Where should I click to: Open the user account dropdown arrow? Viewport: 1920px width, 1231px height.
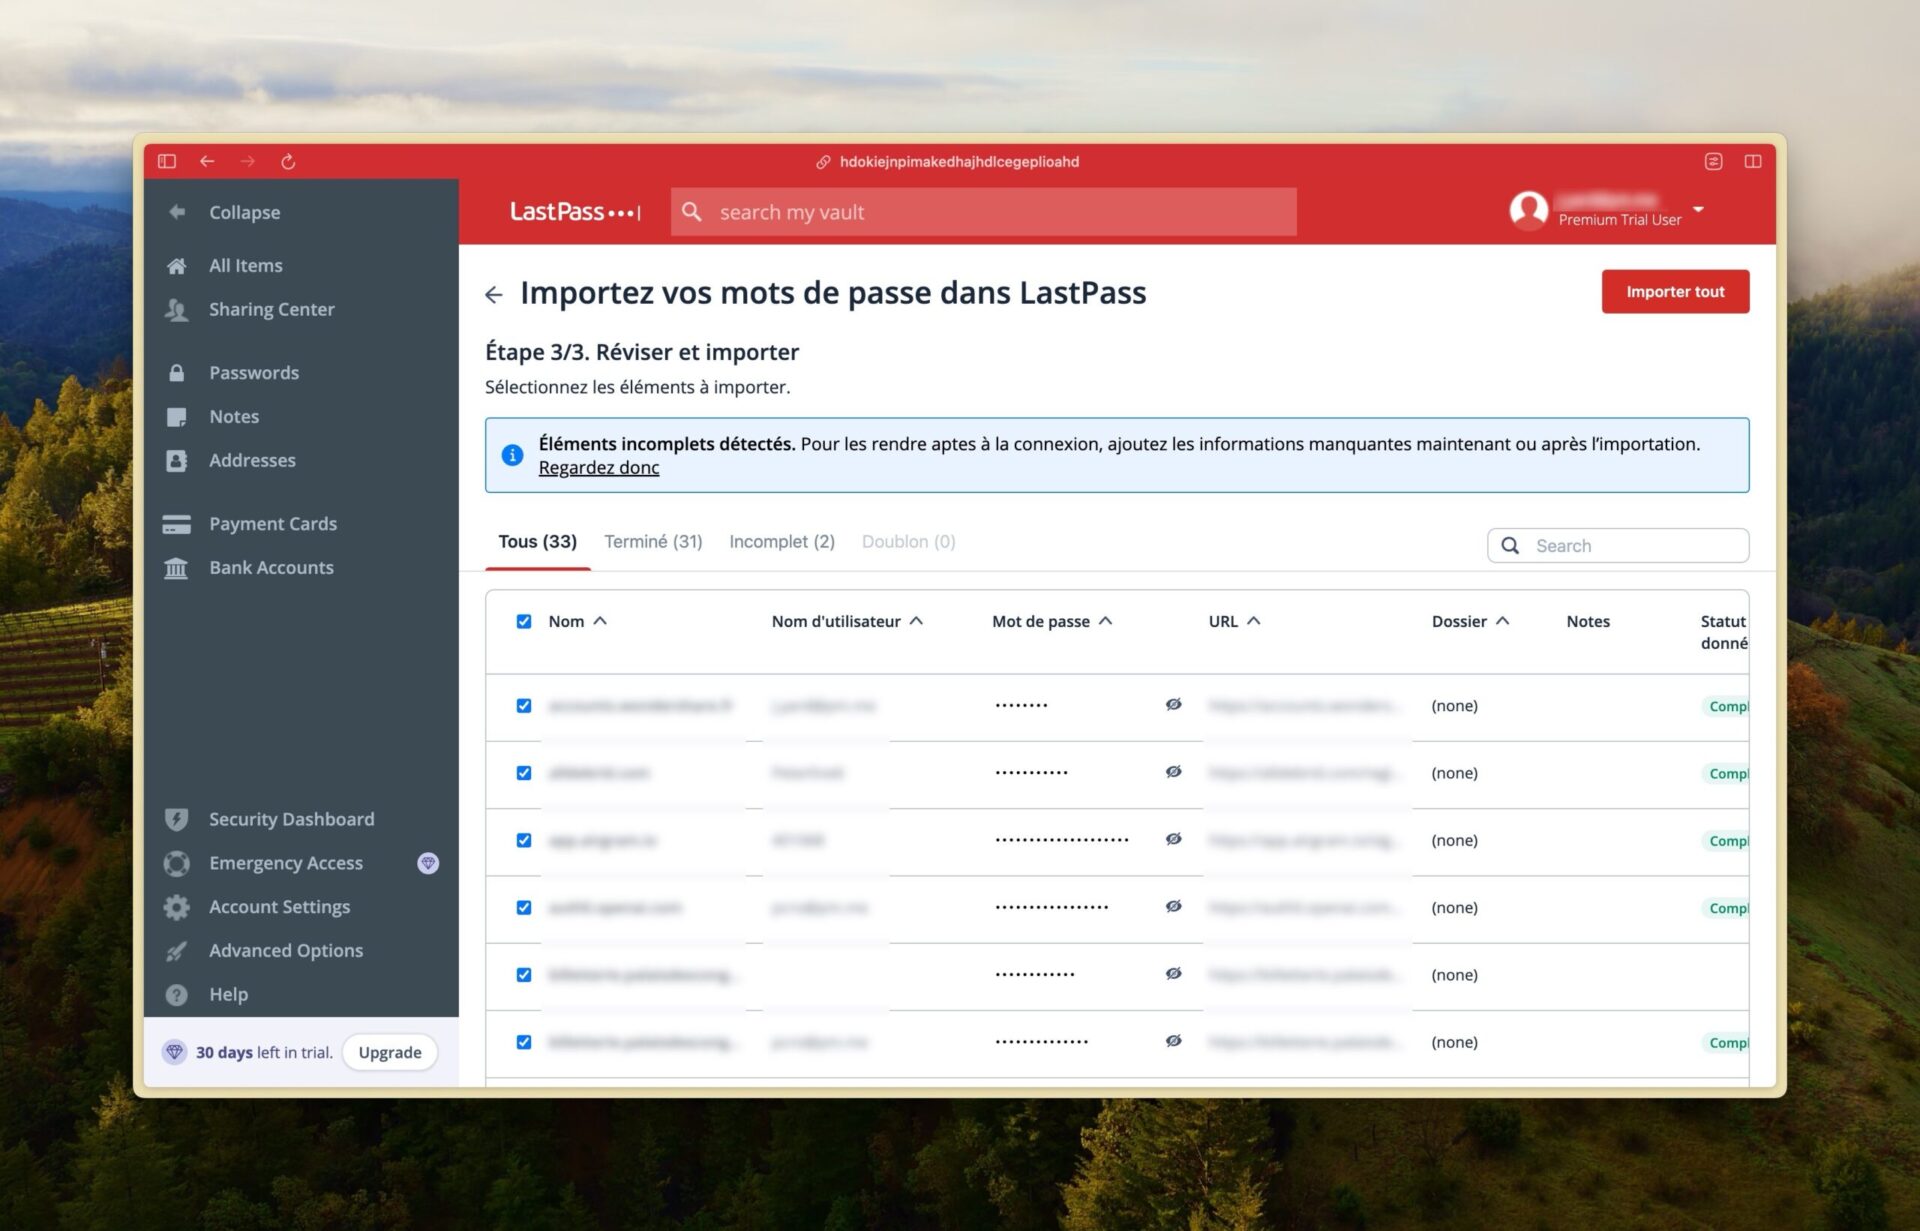(1698, 210)
